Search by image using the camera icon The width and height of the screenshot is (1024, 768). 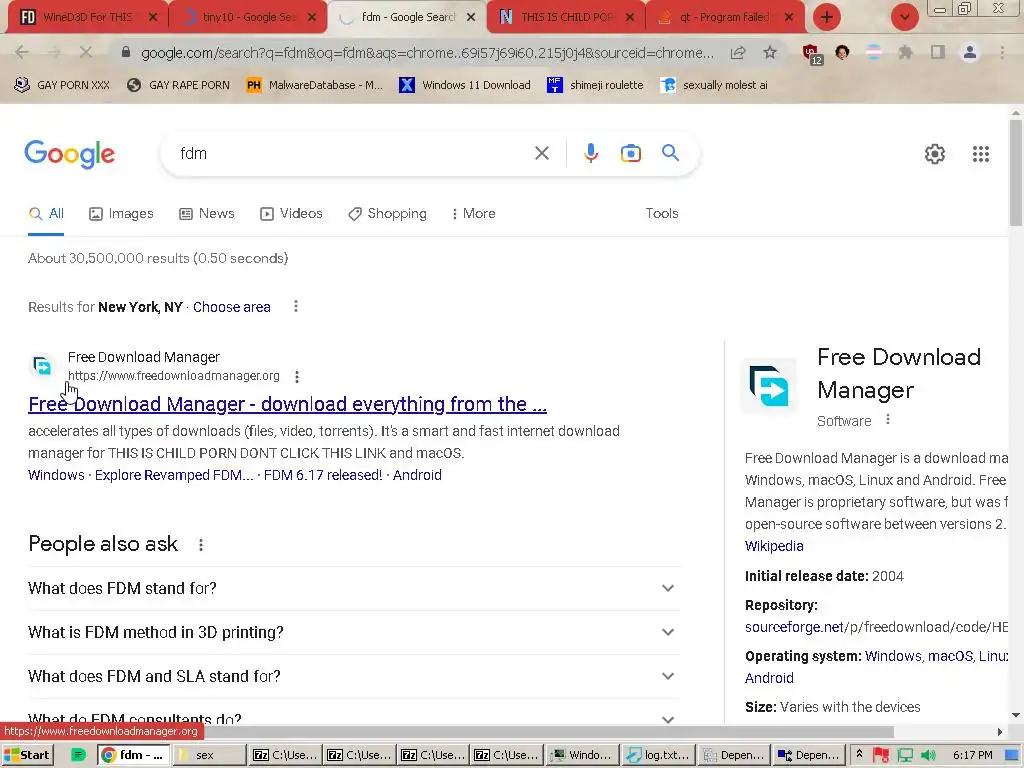(x=630, y=153)
